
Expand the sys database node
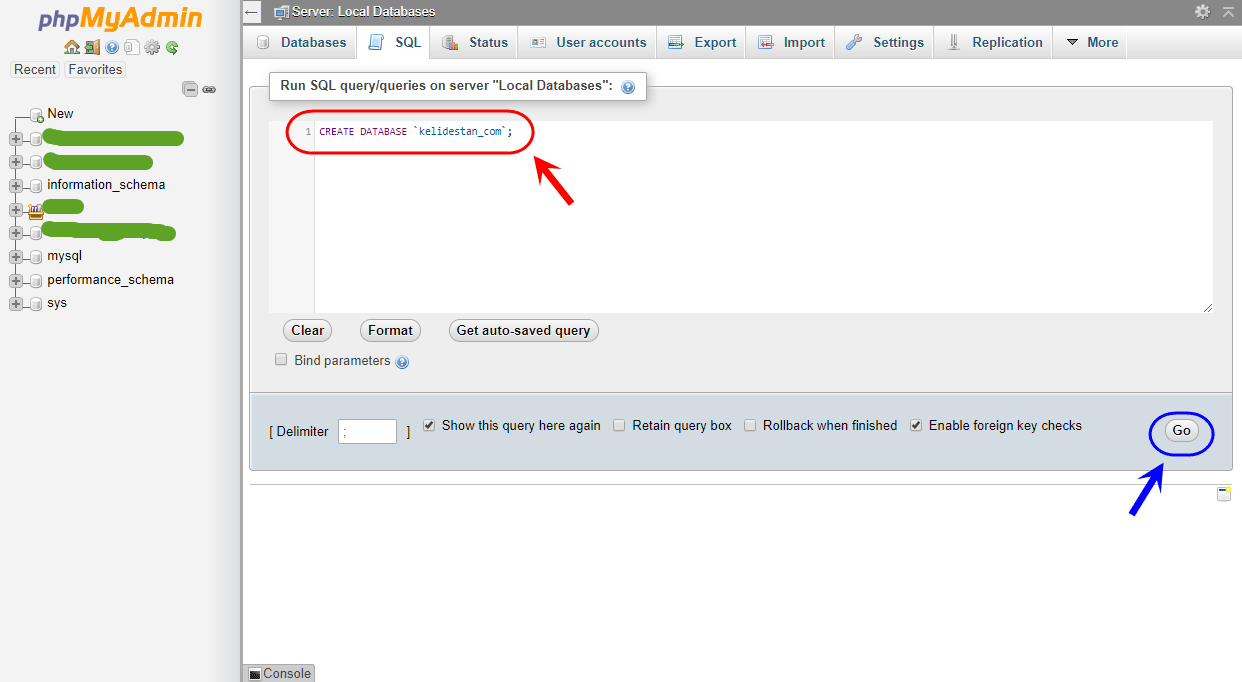coord(16,304)
